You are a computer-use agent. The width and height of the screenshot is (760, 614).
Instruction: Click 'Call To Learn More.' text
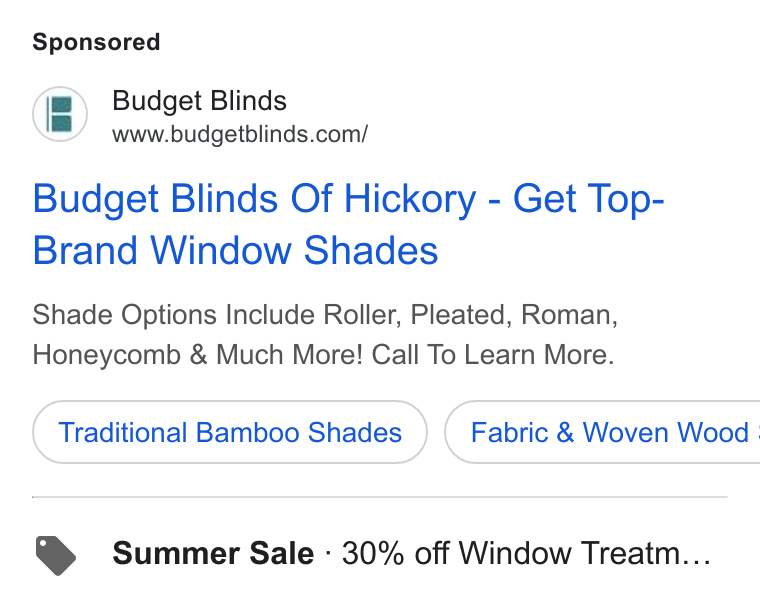tap(493, 354)
